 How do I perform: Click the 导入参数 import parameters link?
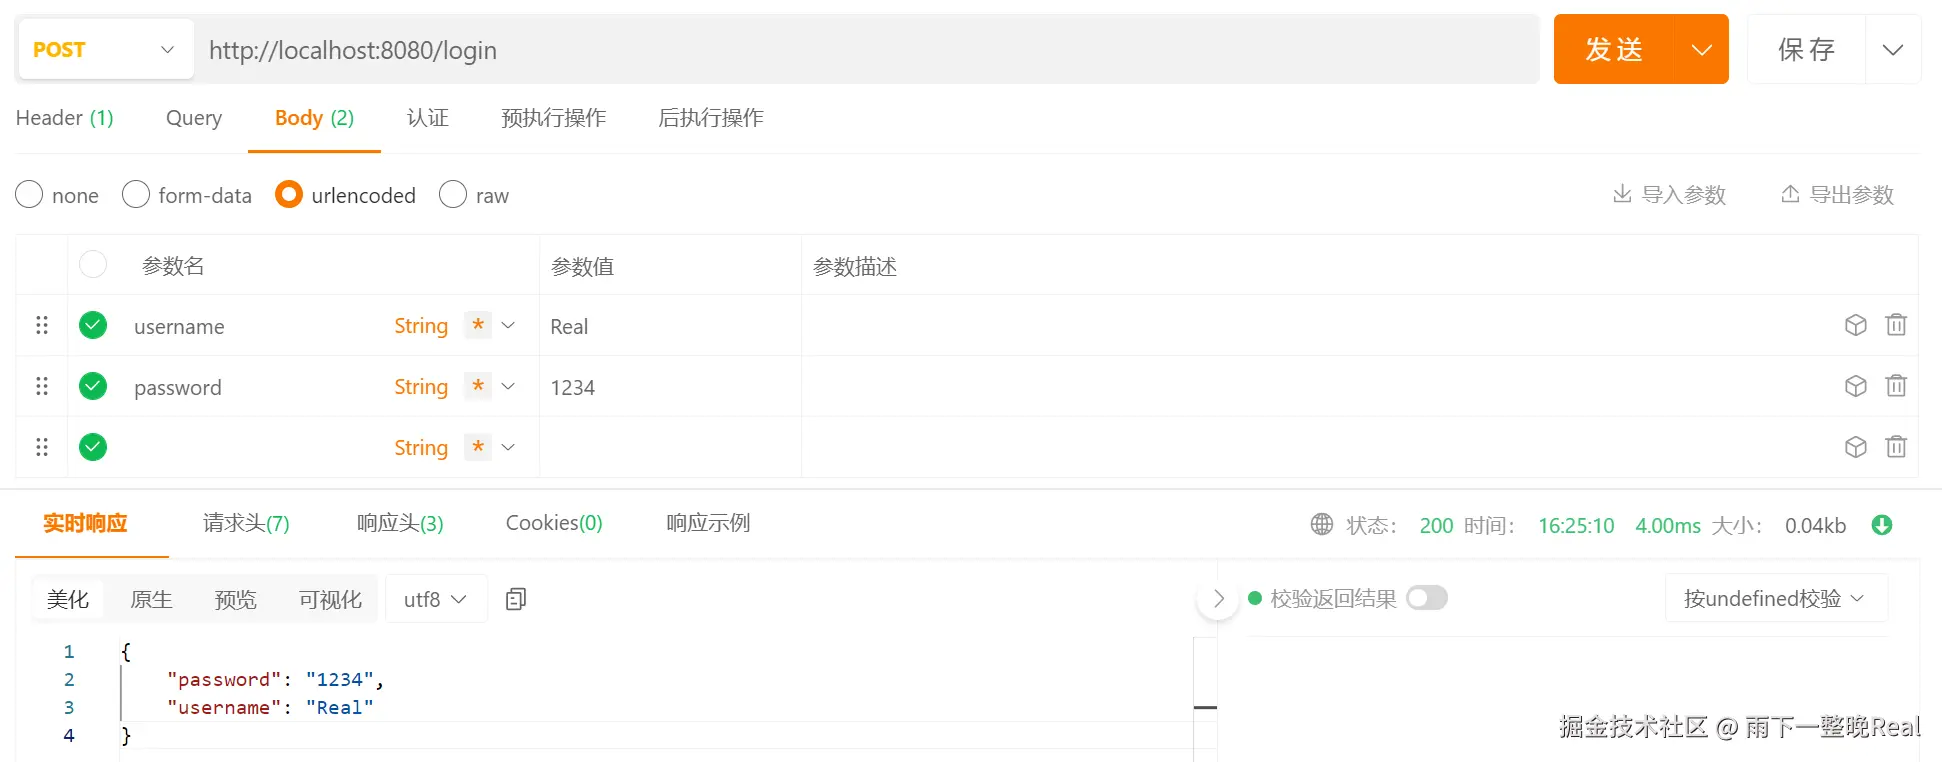coord(1669,195)
